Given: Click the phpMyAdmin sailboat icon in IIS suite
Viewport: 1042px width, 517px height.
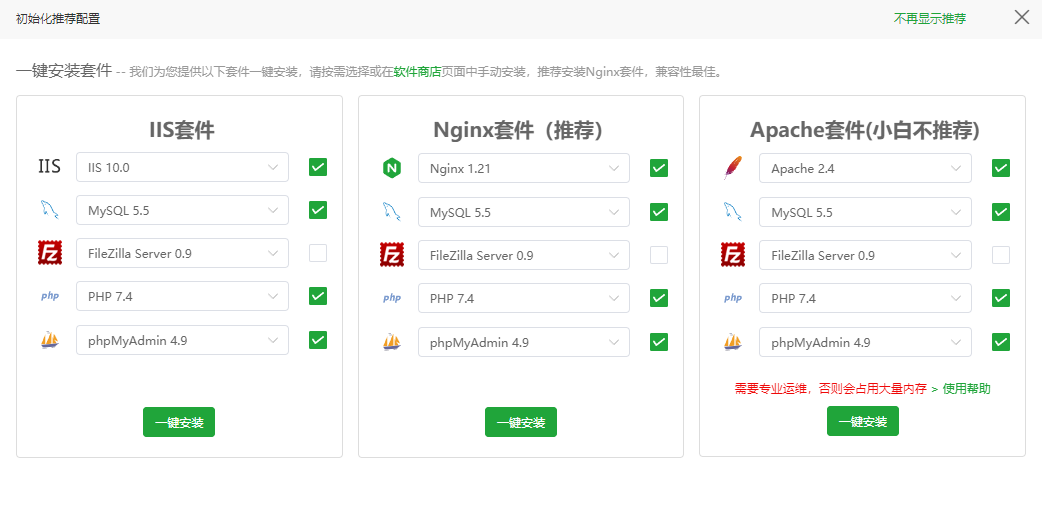Looking at the screenshot, I should (x=49, y=340).
